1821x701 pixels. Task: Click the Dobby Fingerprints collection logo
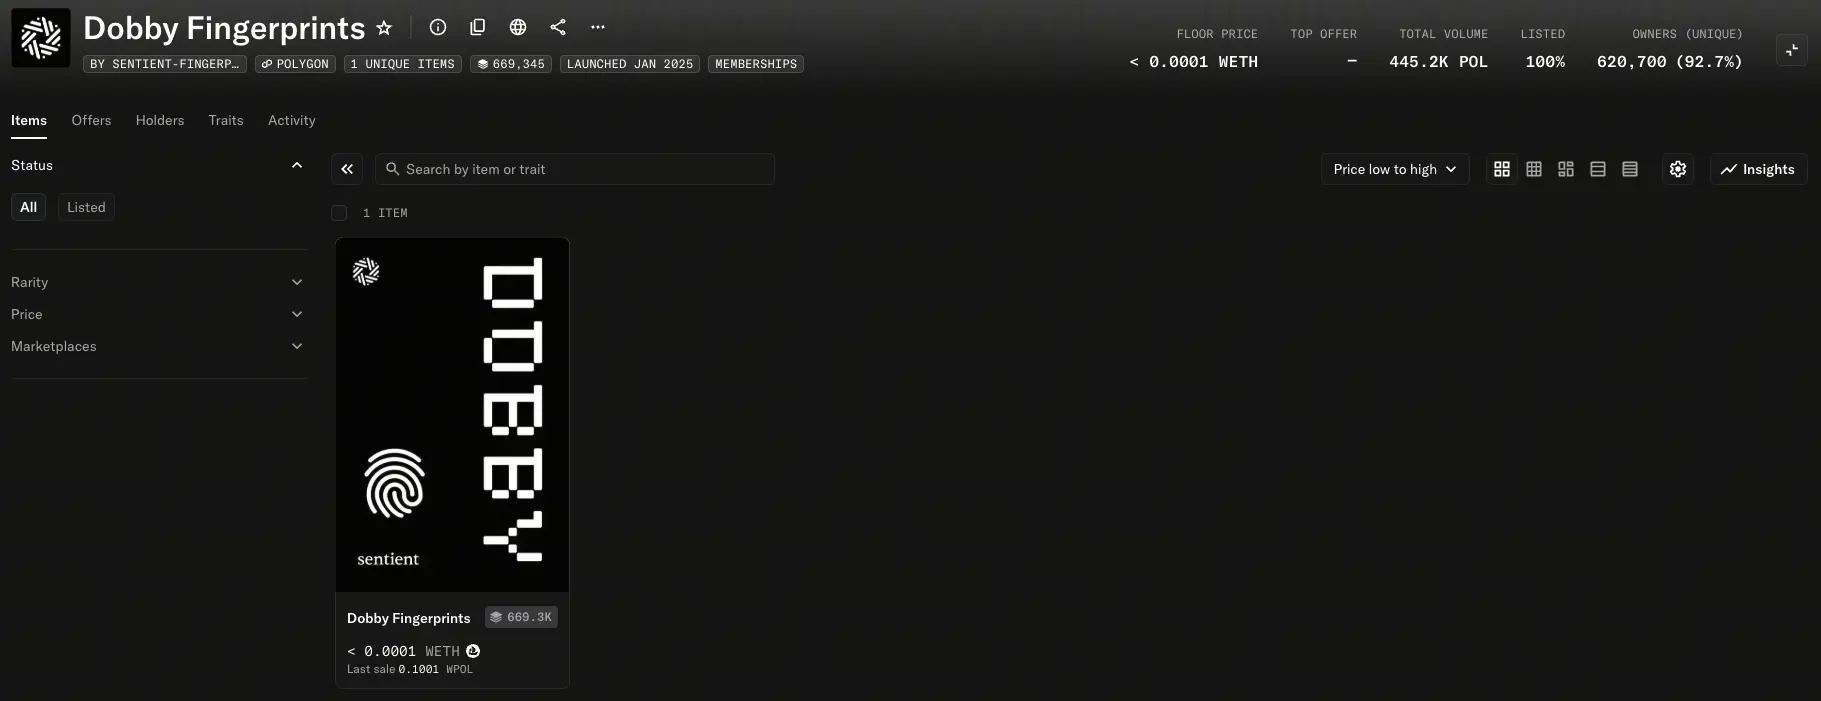(x=41, y=38)
